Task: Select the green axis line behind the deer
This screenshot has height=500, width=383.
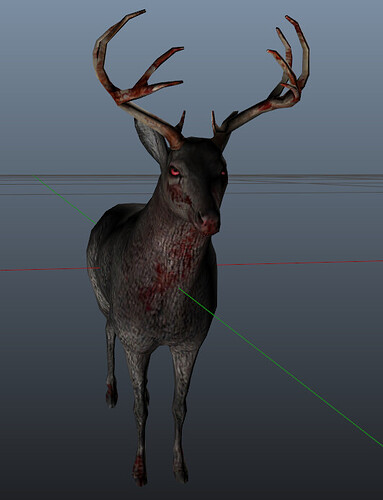Action: 64,199
